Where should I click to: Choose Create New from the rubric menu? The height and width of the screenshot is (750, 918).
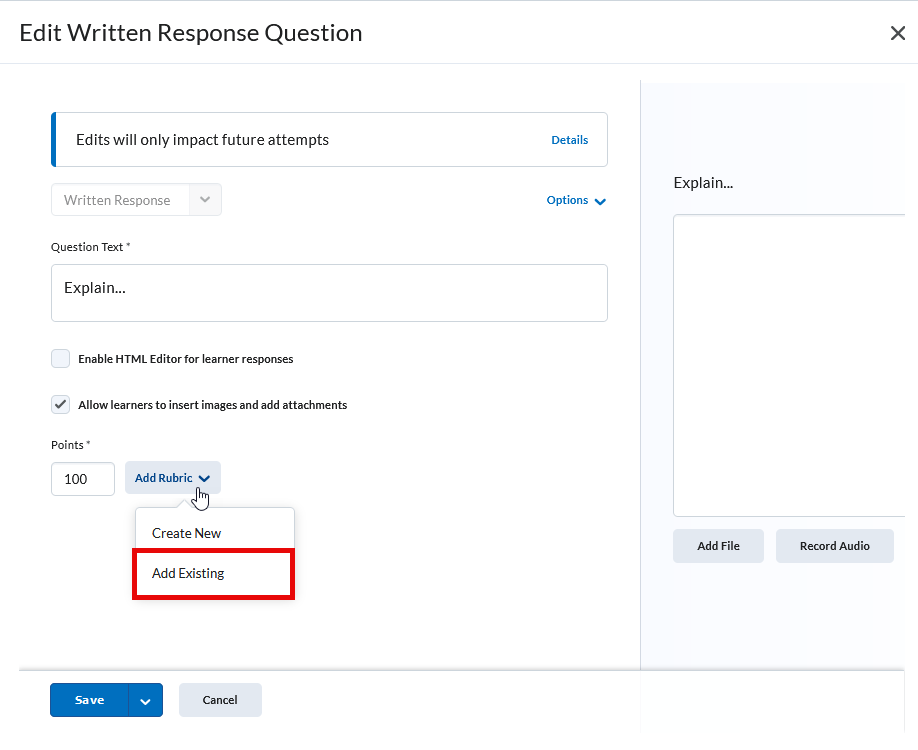(x=187, y=533)
